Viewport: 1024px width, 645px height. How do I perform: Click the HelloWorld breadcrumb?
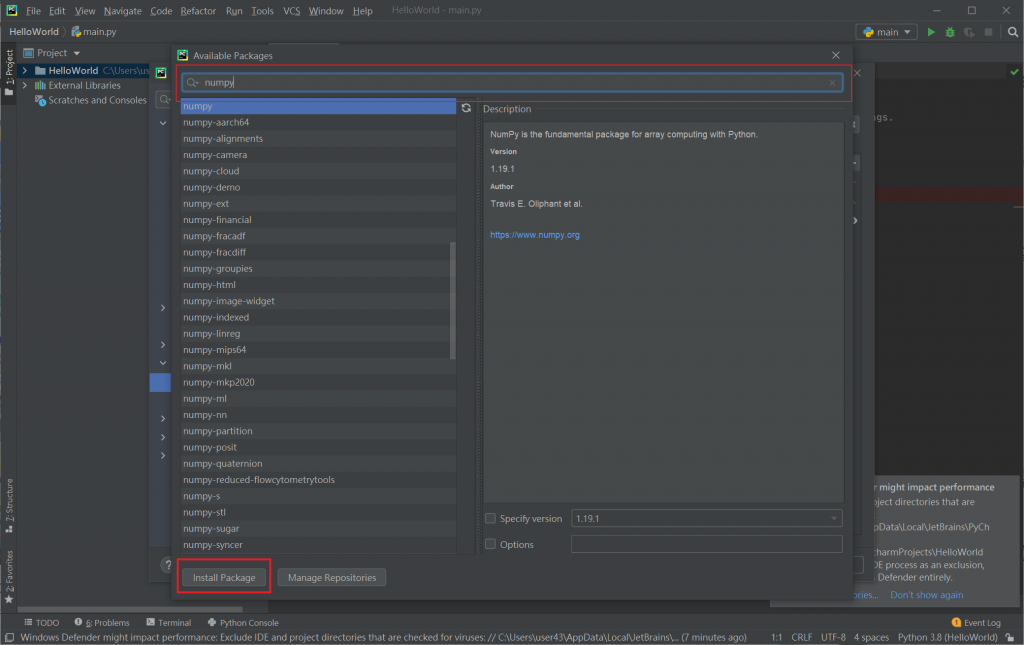[34, 31]
